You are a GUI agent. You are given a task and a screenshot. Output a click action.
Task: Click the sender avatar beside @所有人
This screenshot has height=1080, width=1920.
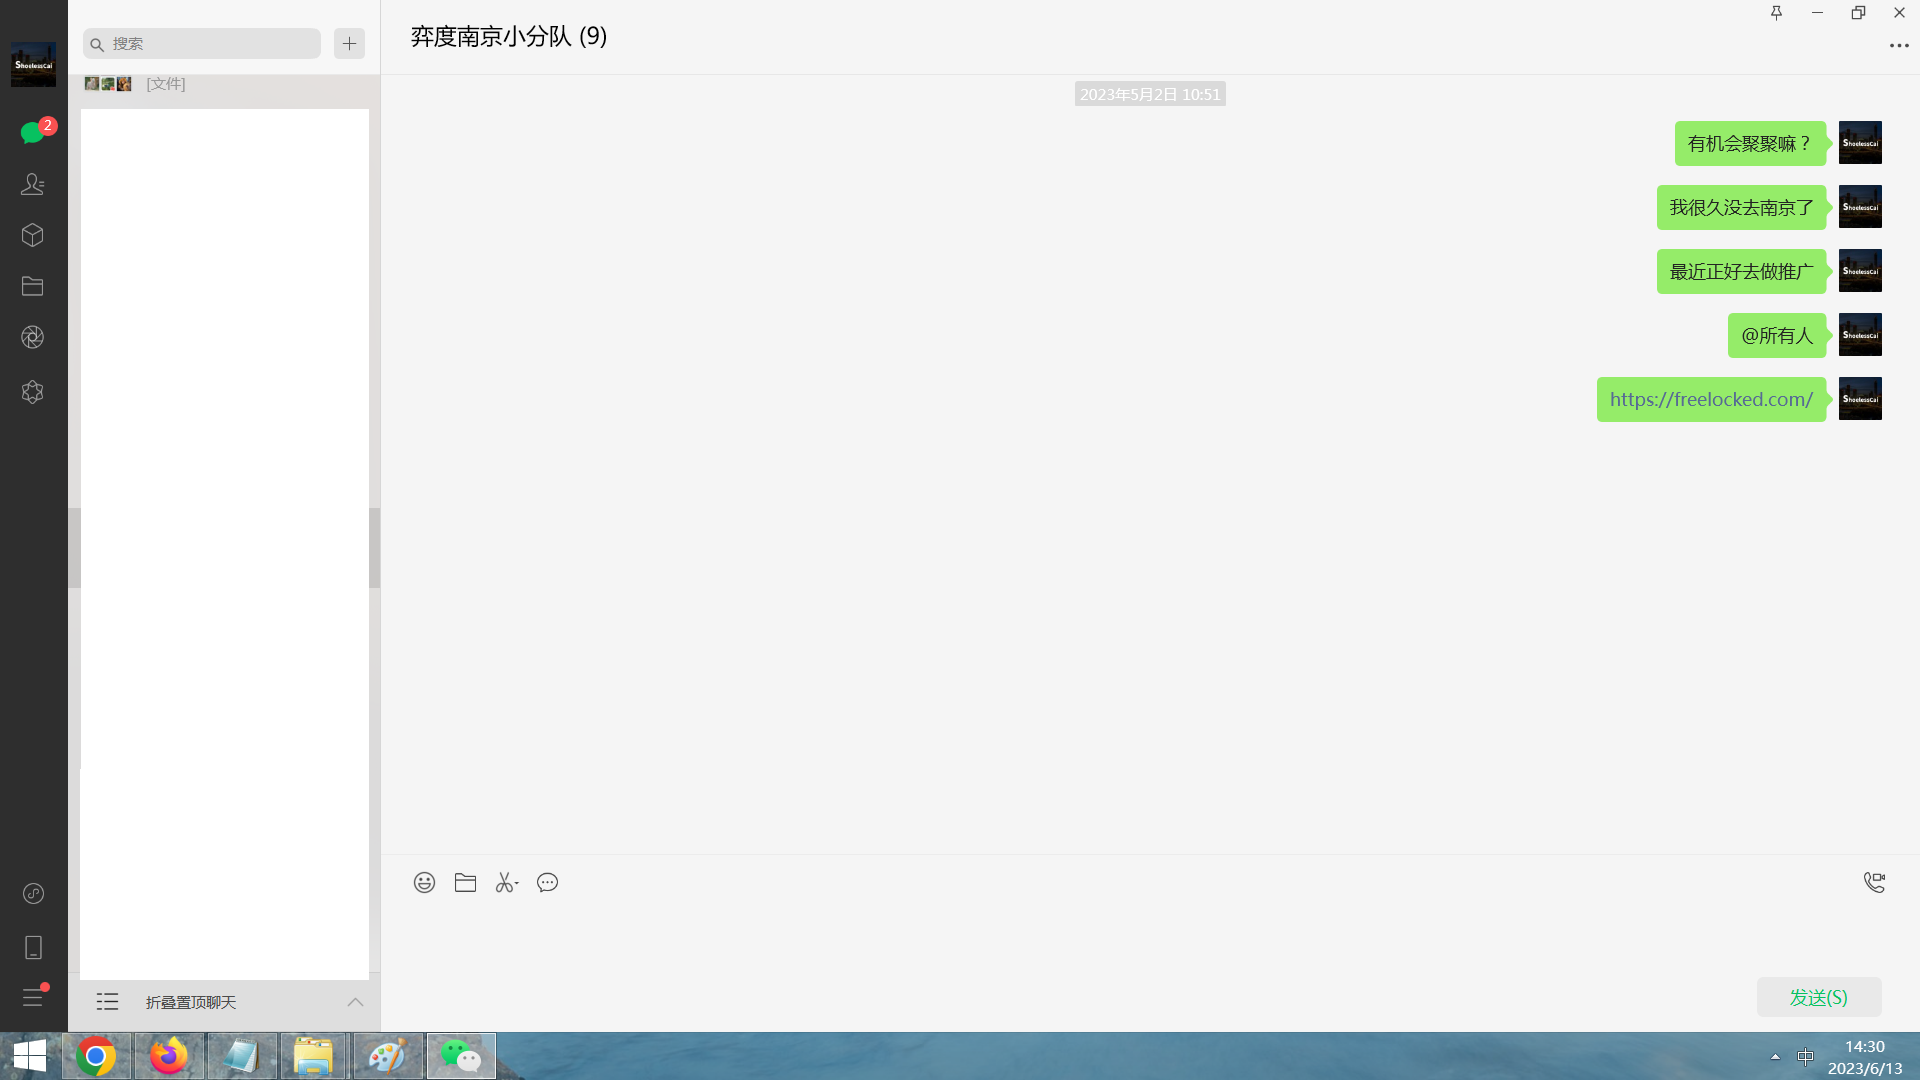1860,335
